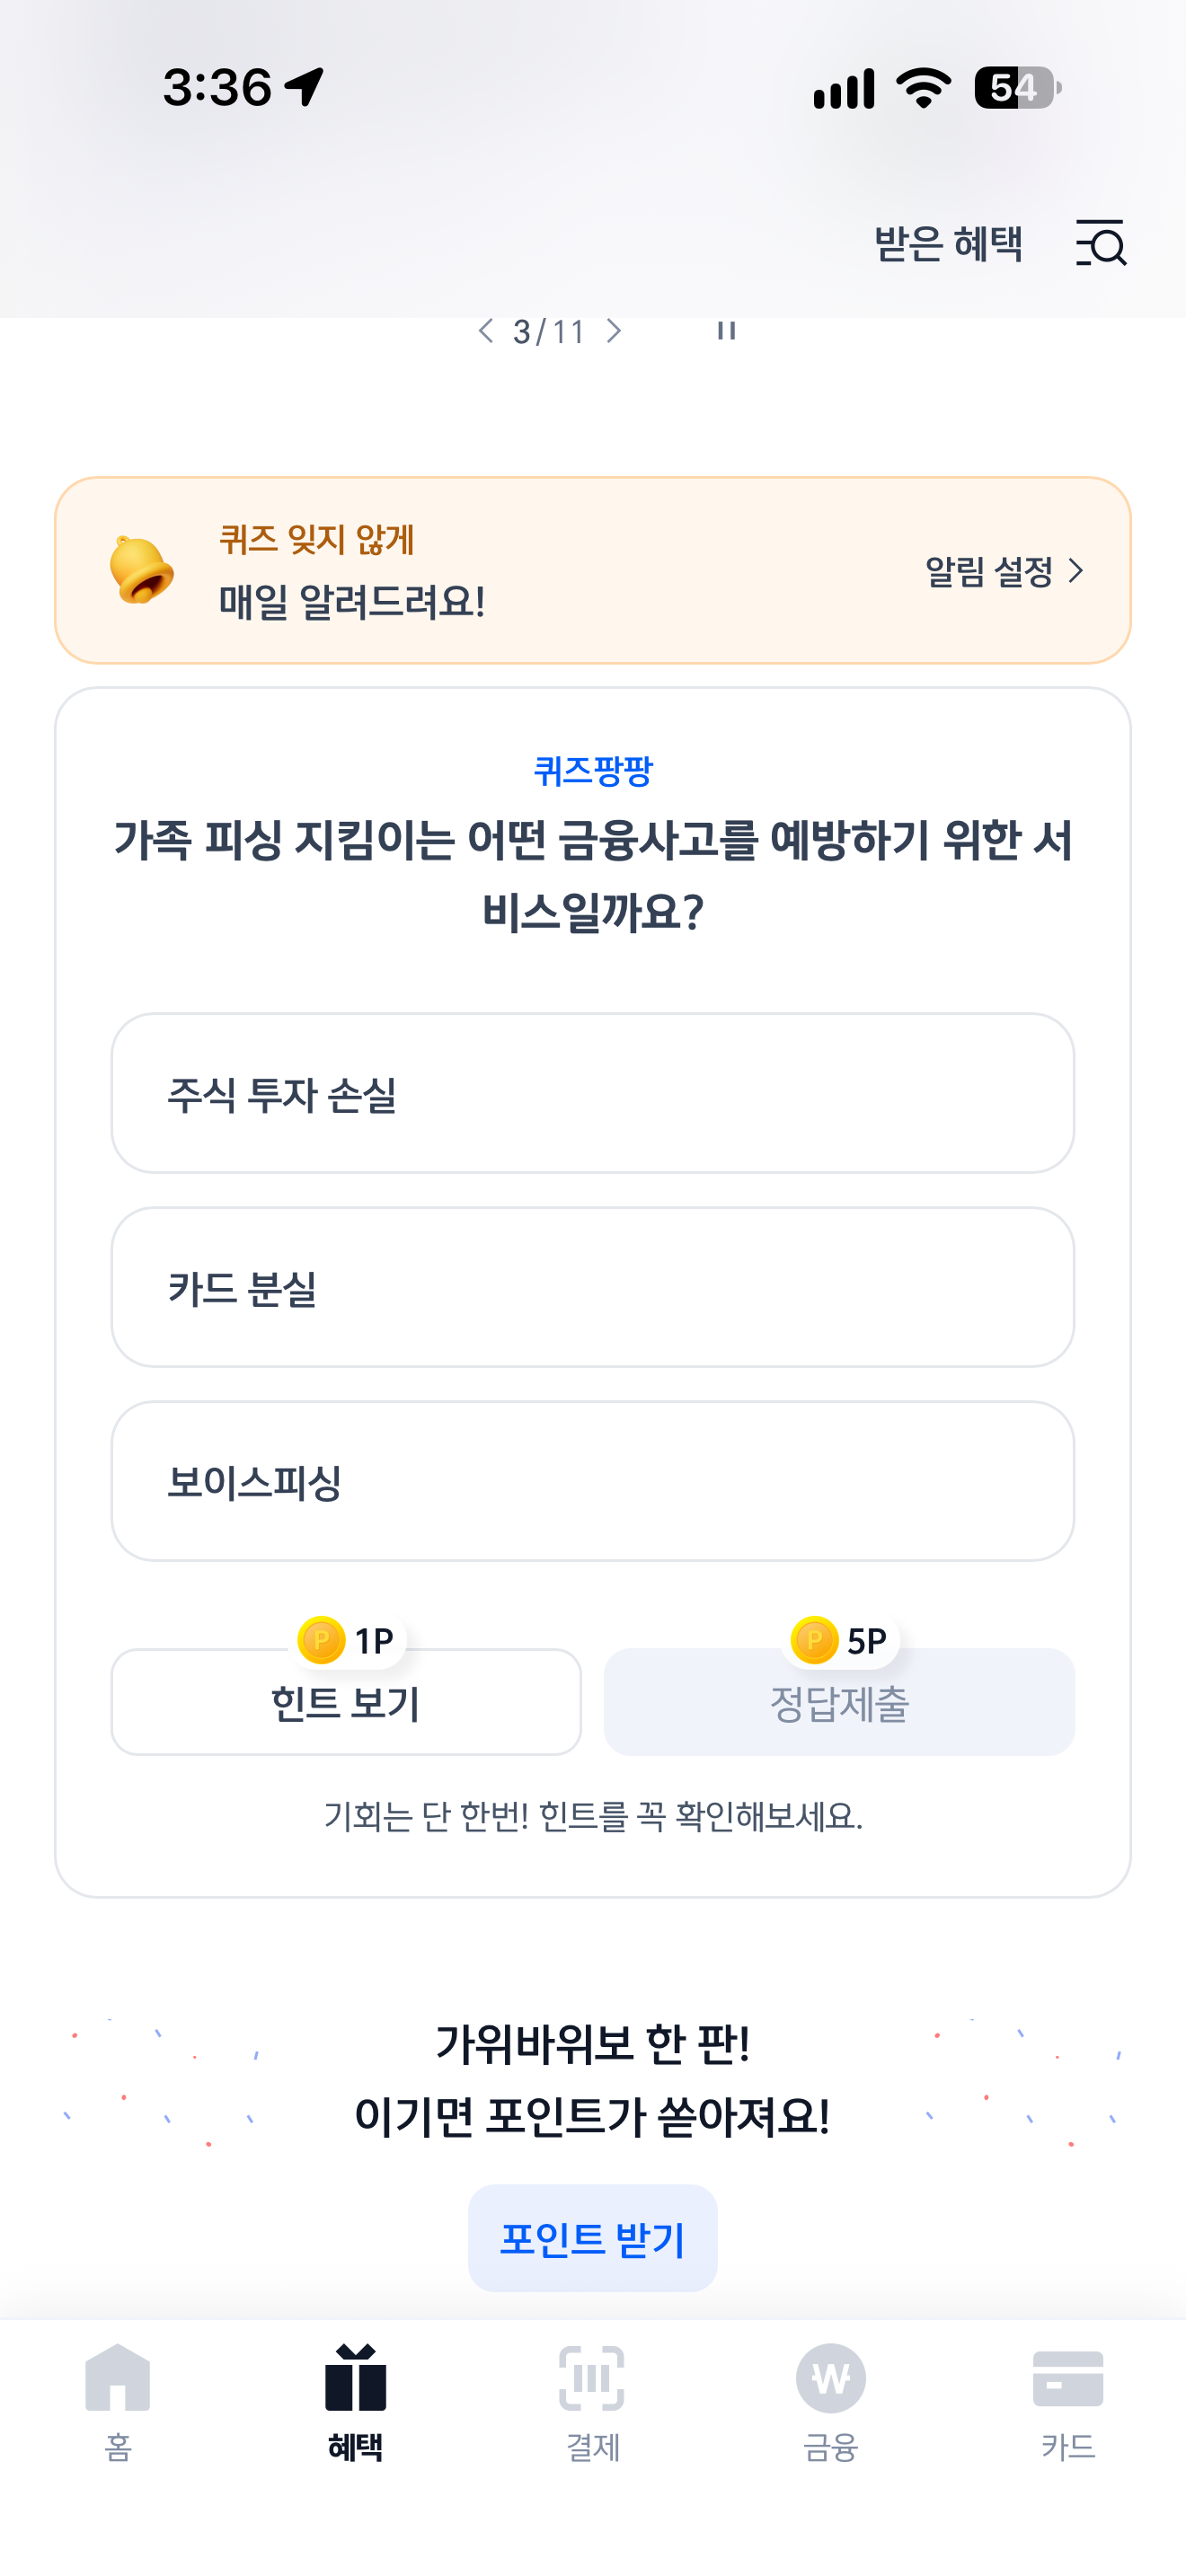Advance banner with right chevron
The image size is (1186, 2576).
[614, 331]
